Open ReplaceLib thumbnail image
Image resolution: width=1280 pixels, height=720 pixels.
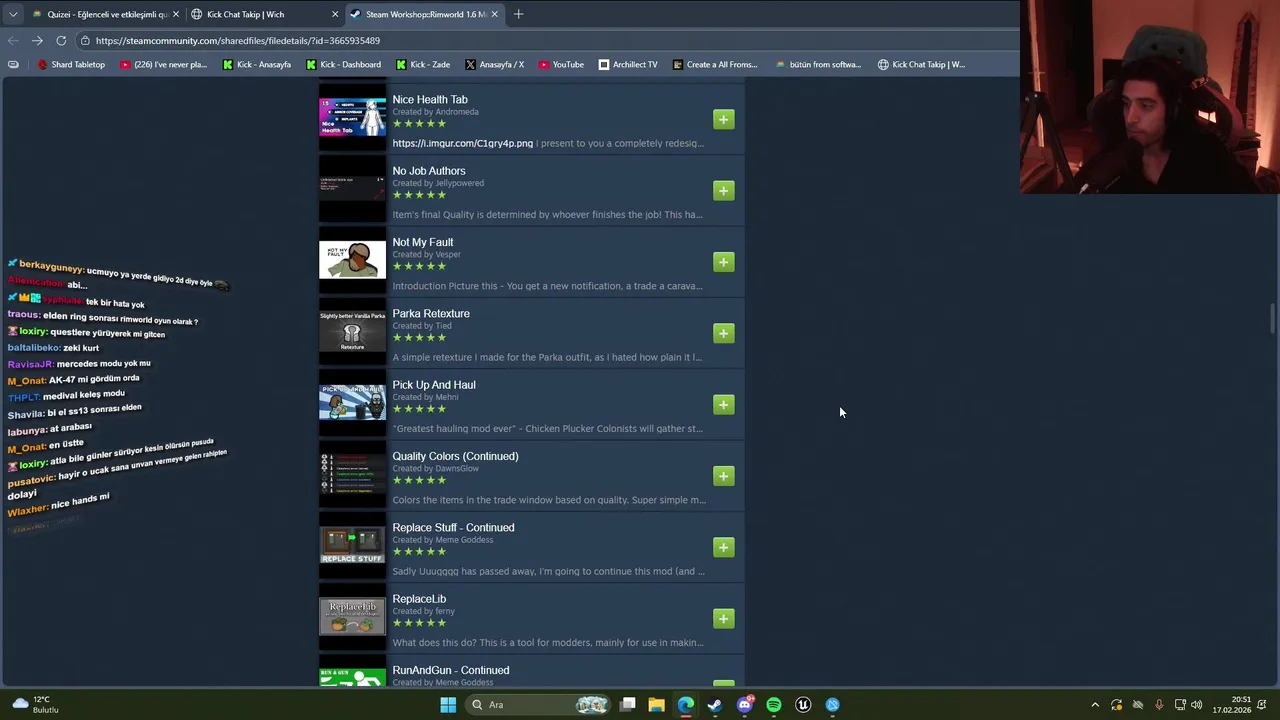352,617
